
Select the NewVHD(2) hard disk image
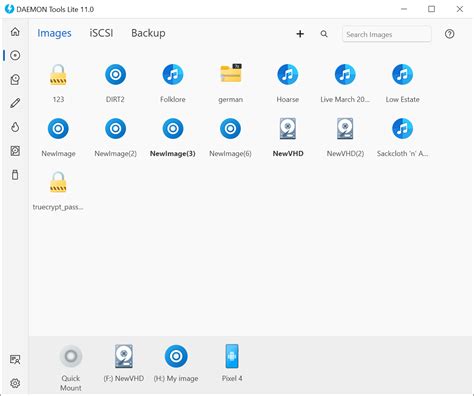[x=345, y=137]
